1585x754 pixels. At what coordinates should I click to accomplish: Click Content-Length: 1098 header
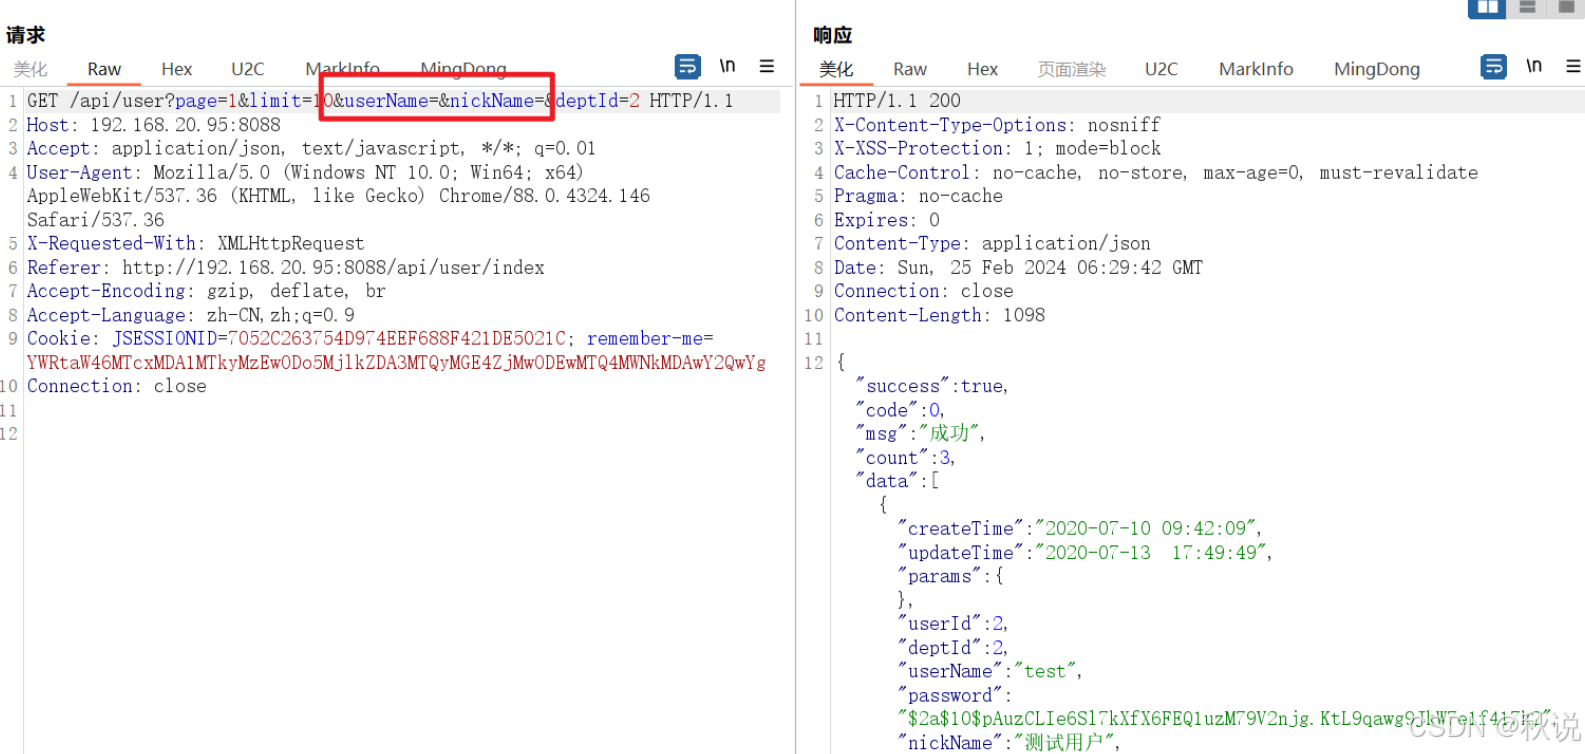[939, 315]
